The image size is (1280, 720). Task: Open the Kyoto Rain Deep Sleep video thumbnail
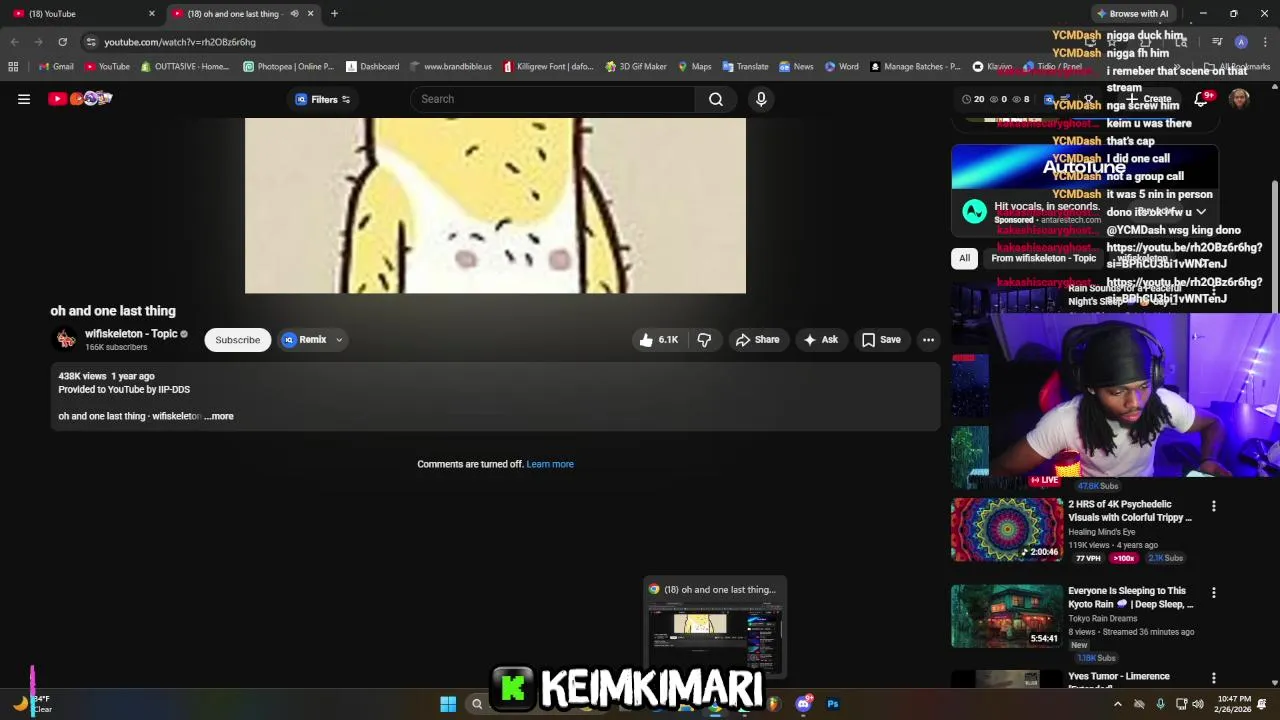click(x=1007, y=616)
